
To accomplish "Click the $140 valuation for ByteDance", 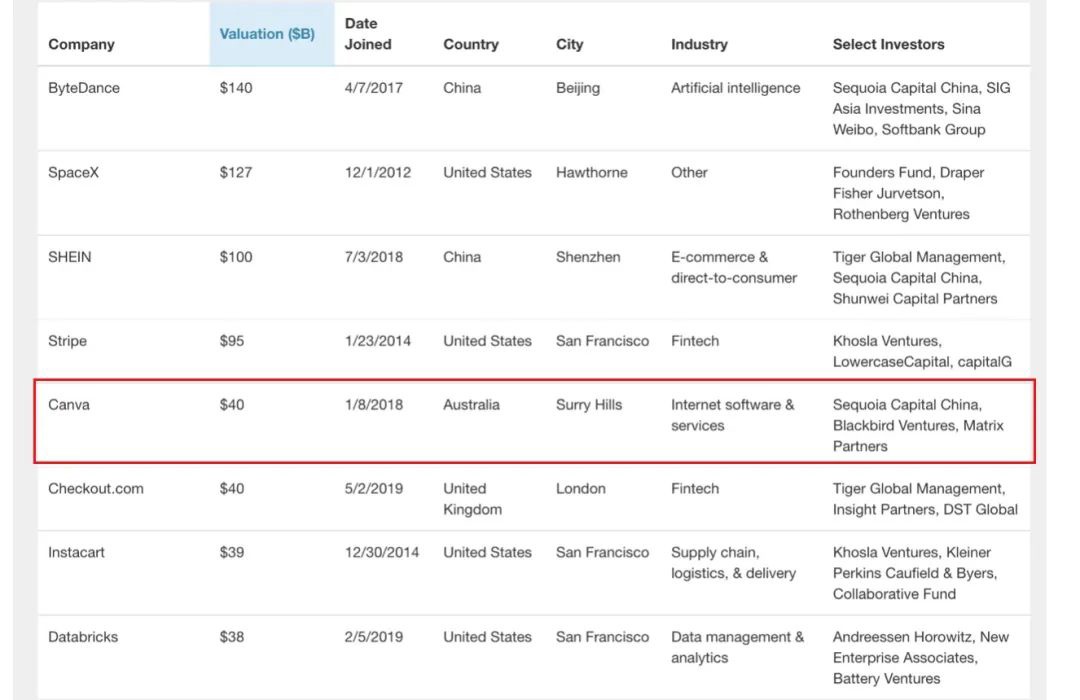I will tap(236, 88).
